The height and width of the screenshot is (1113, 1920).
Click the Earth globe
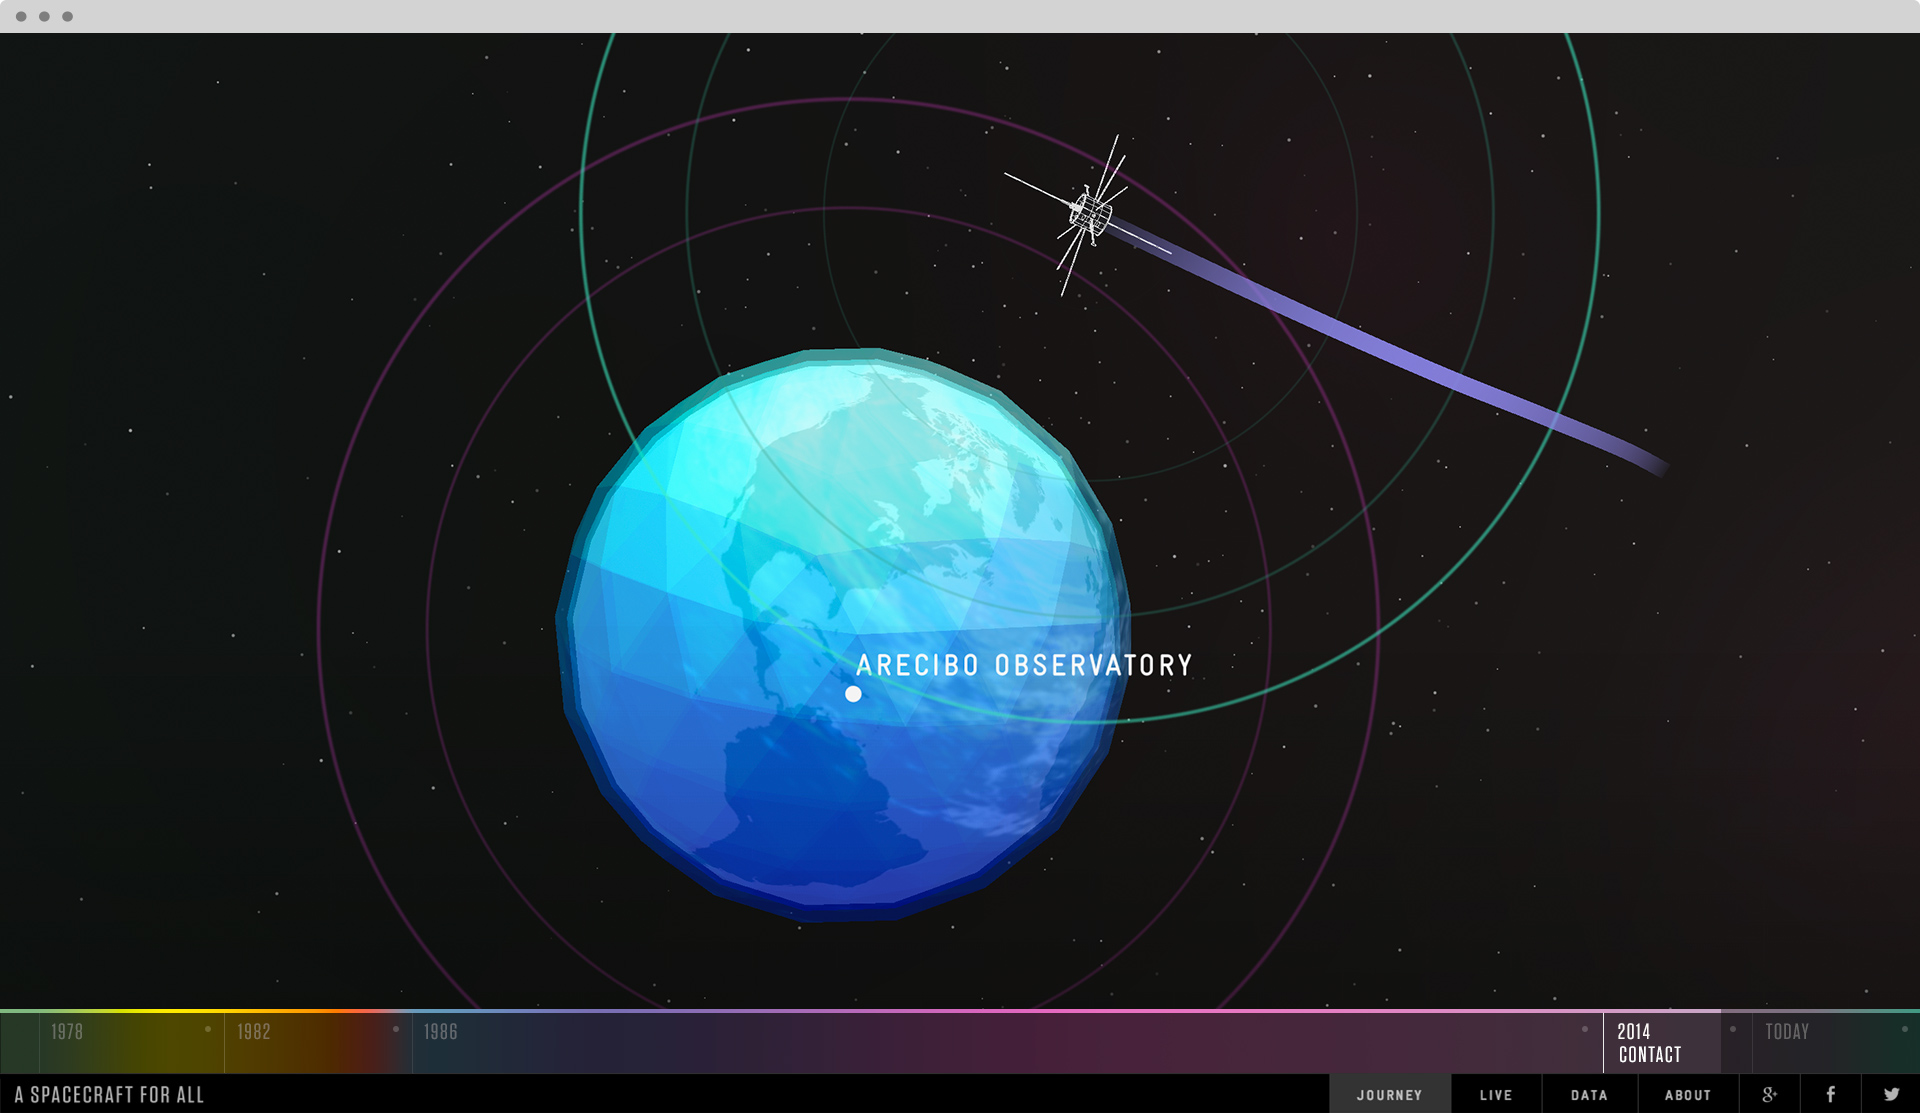[x=843, y=634]
